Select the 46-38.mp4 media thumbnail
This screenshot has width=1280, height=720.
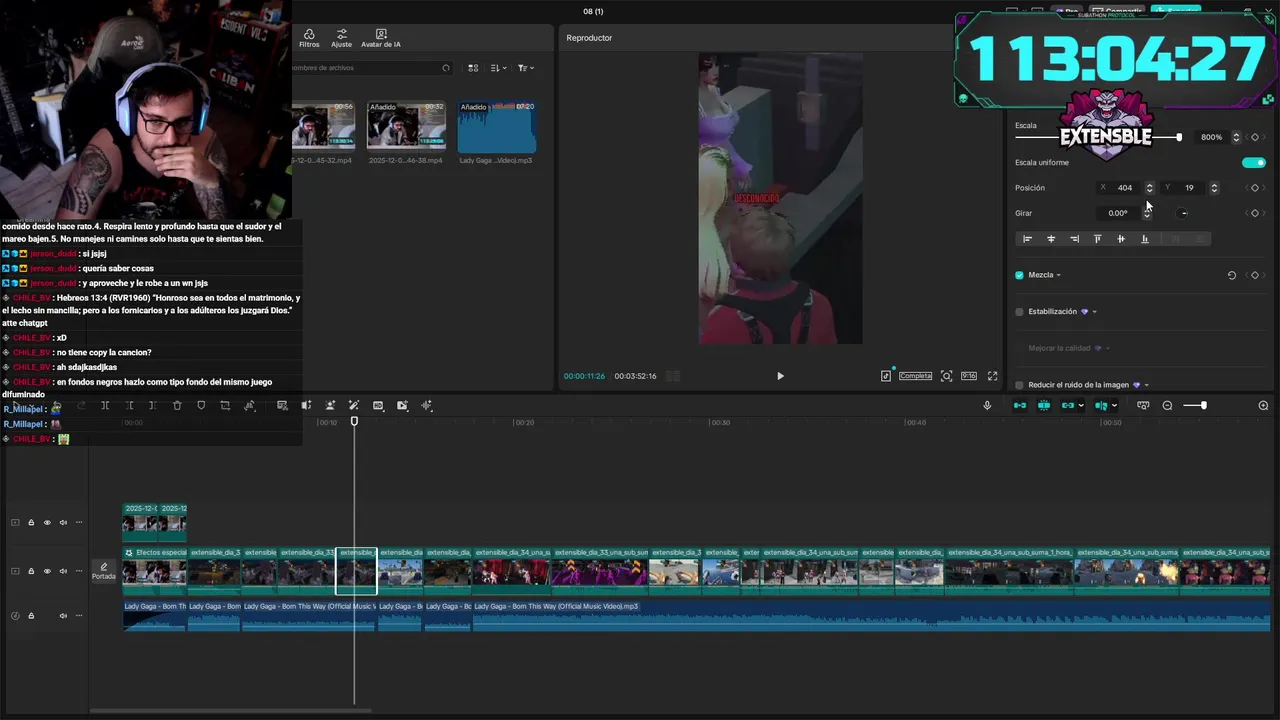(406, 126)
